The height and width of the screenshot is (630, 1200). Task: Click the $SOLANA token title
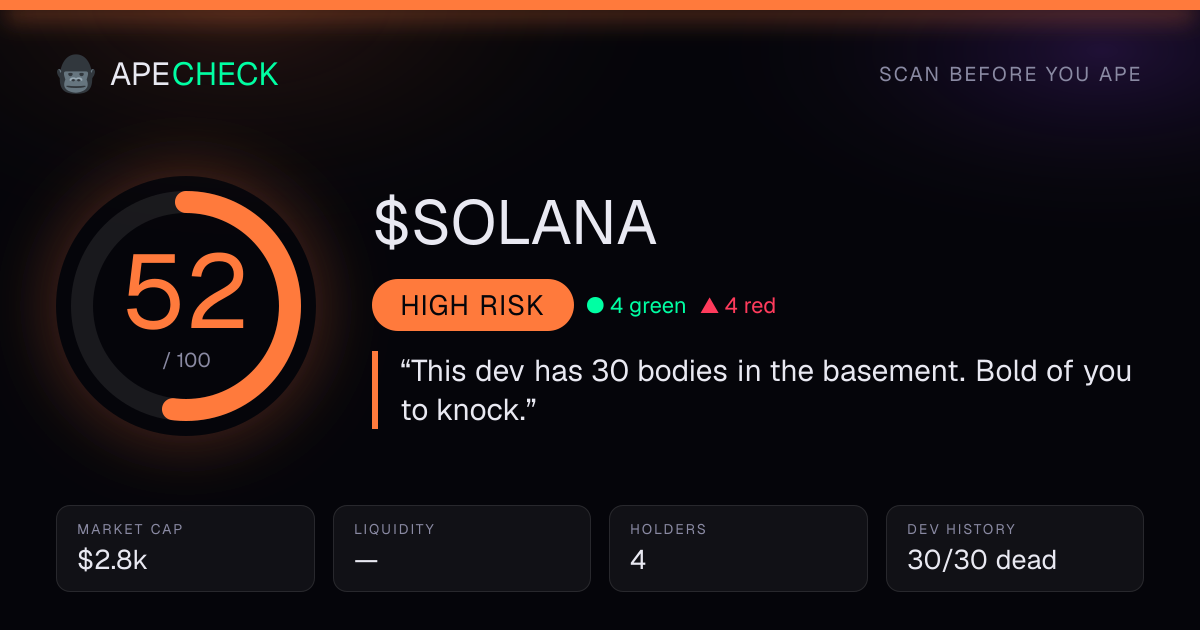click(x=515, y=223)
